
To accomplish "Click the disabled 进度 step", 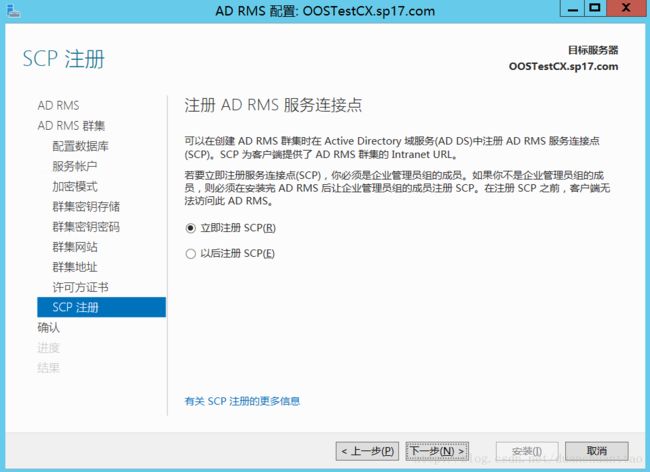I will [49, 348].
